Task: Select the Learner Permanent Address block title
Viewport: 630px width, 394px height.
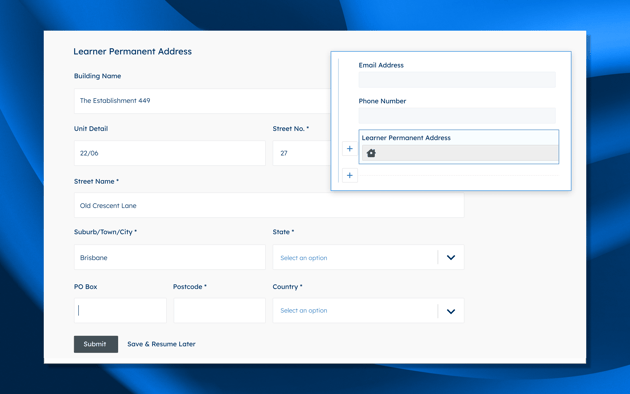Action: click(x=406, y=138)
